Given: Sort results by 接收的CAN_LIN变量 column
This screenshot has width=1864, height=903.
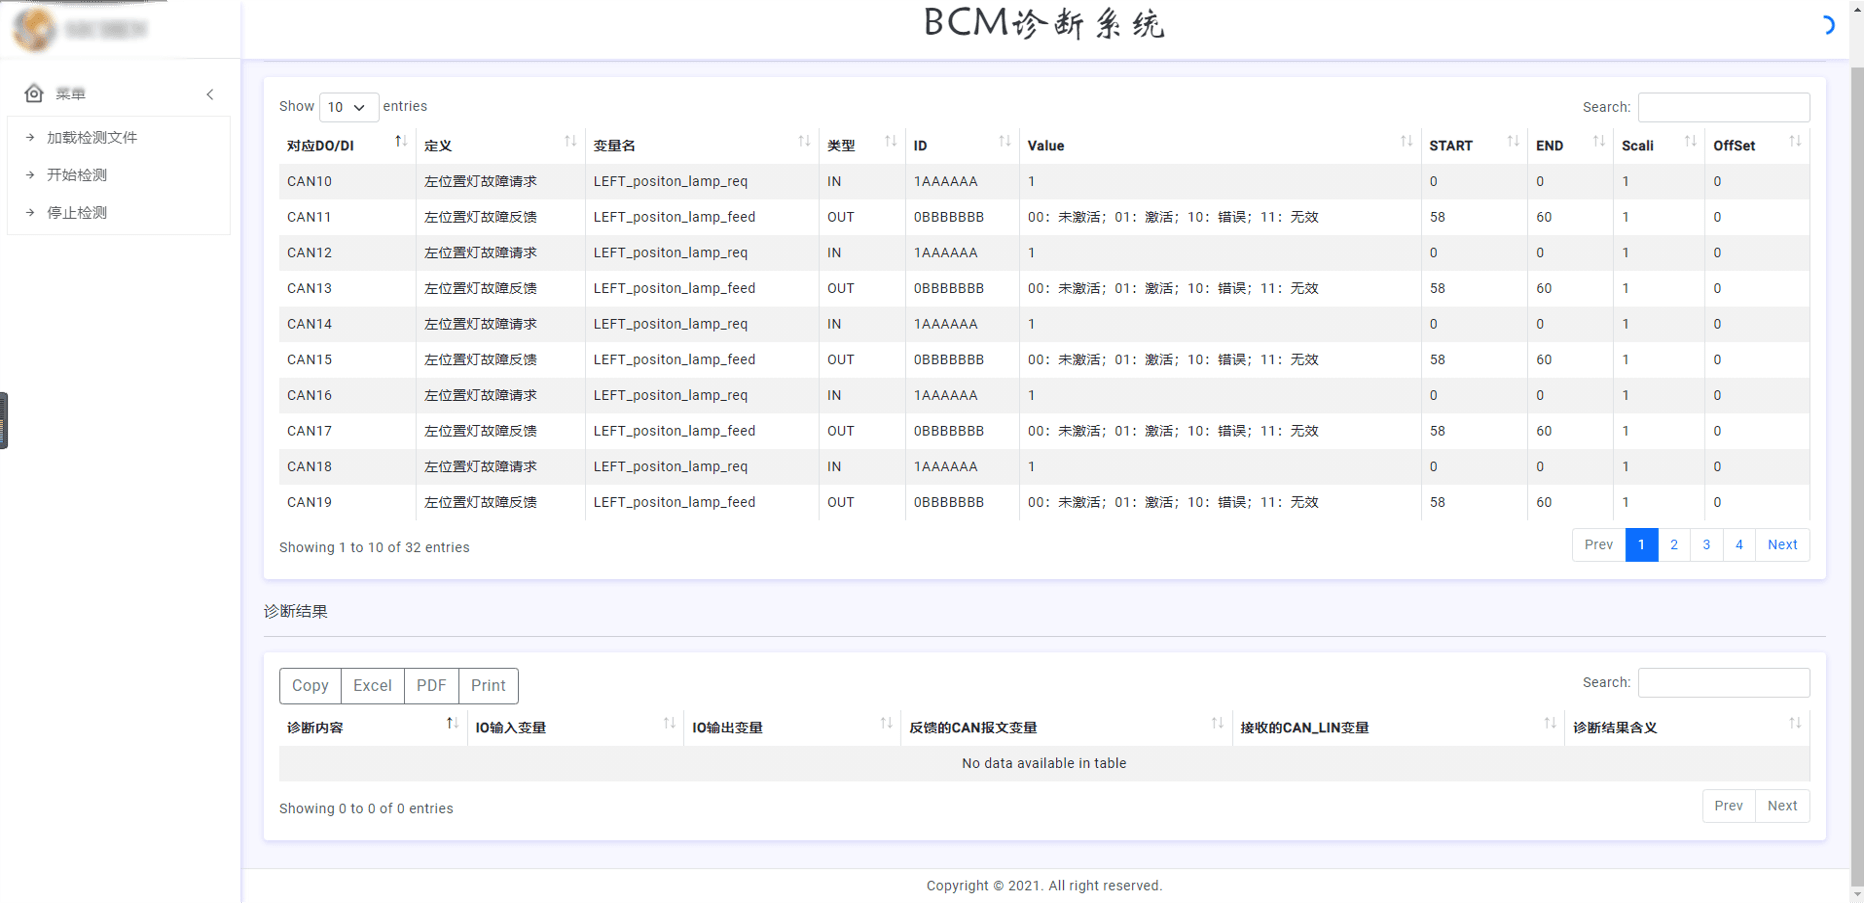Looking at the screenshot, I should click(1398, 727).
